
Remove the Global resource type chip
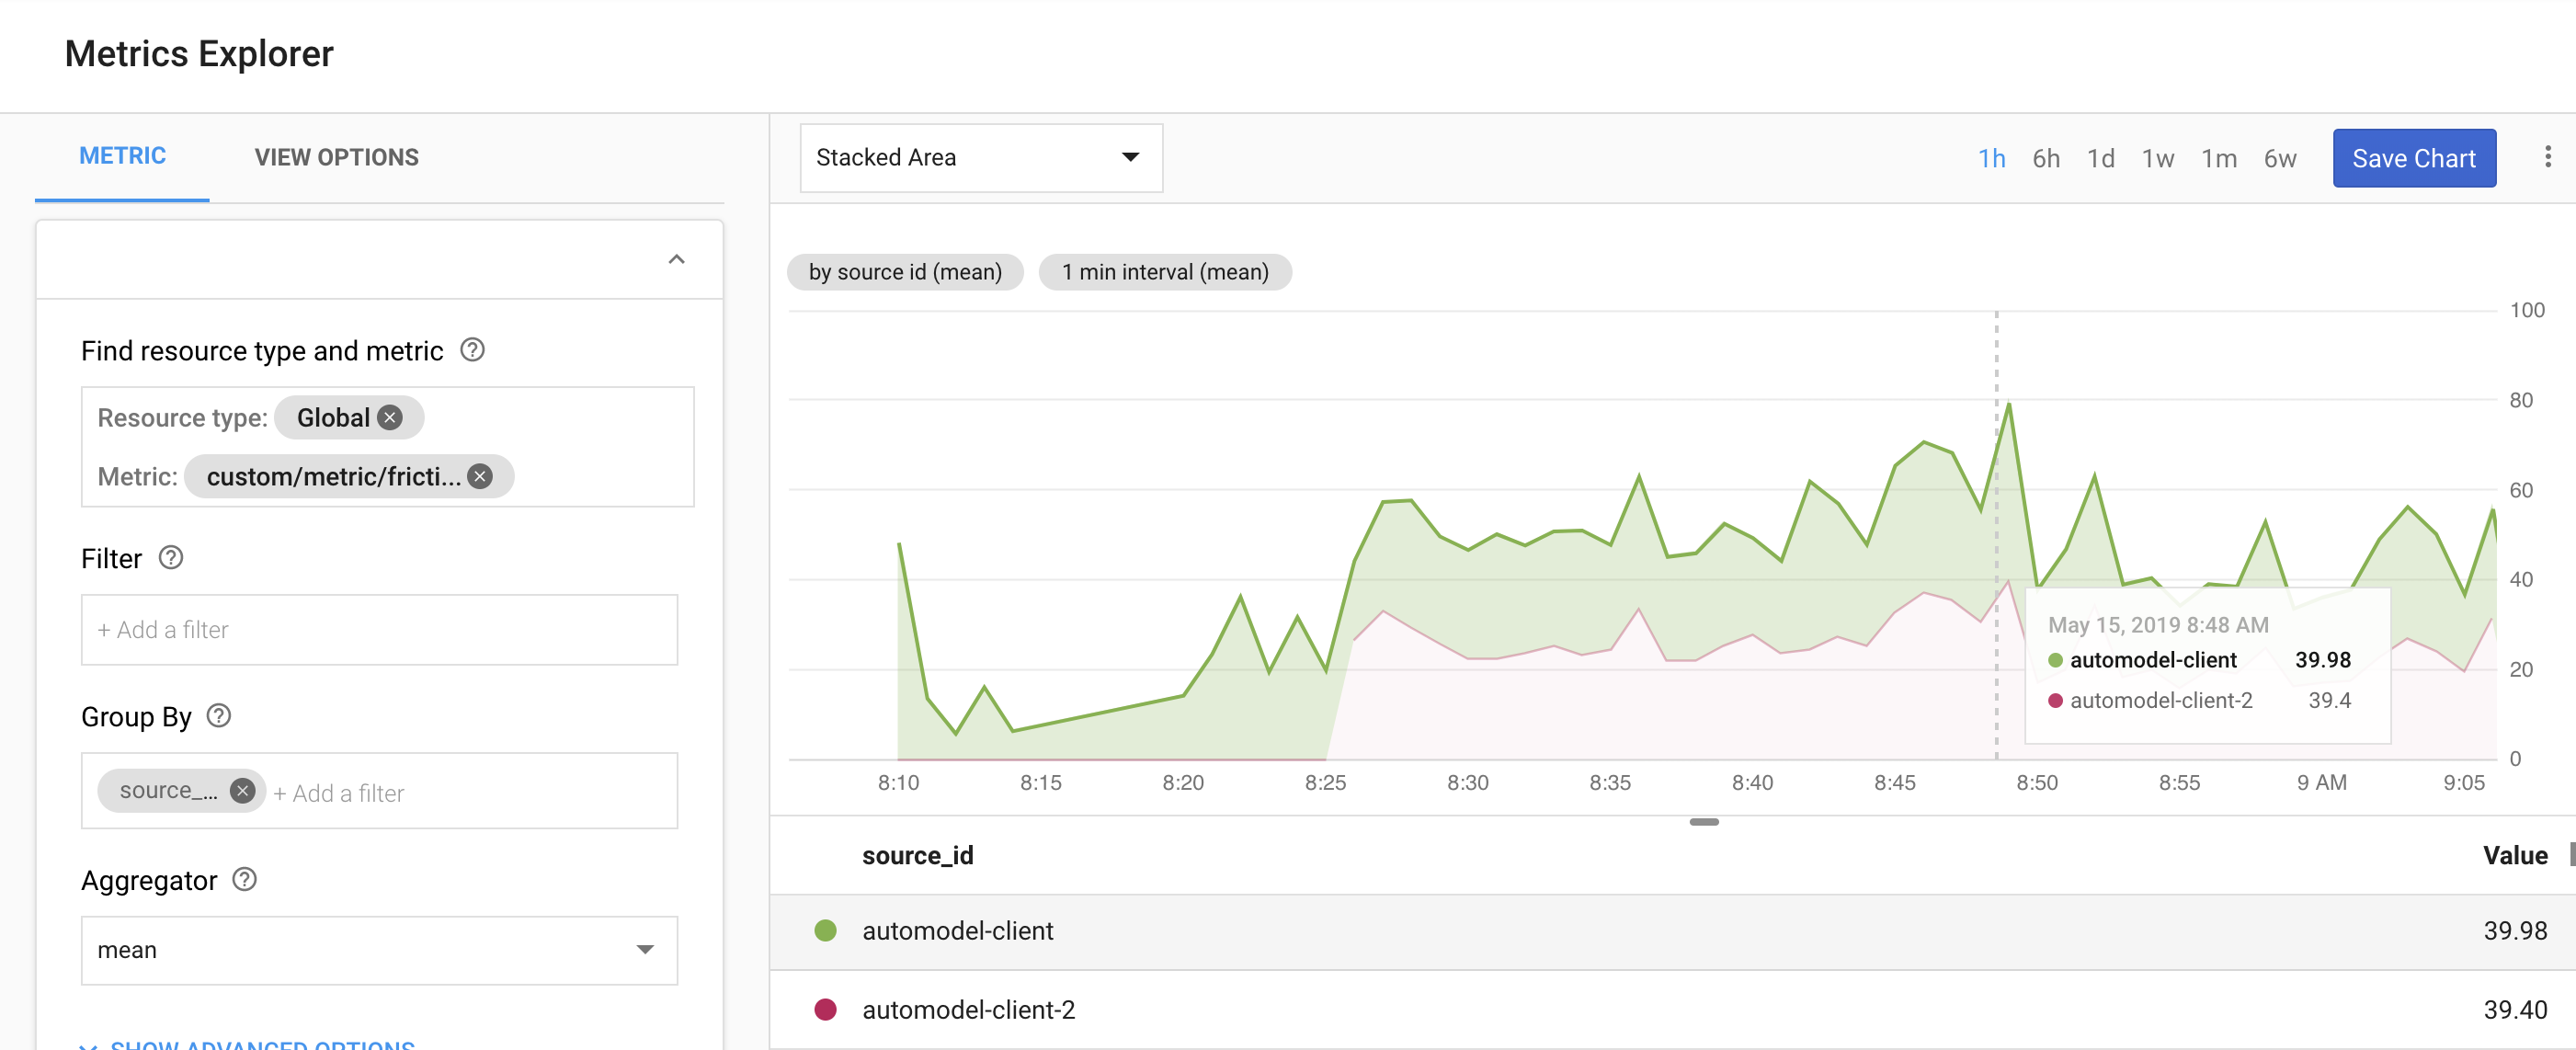point(390,417)
